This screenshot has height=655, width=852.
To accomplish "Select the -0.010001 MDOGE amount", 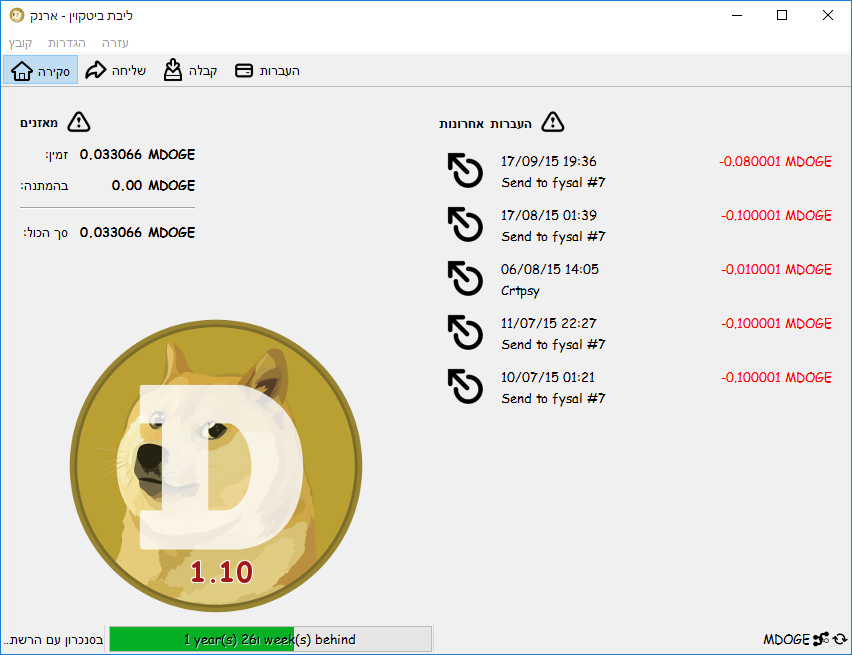I will (x=776, y=270).
